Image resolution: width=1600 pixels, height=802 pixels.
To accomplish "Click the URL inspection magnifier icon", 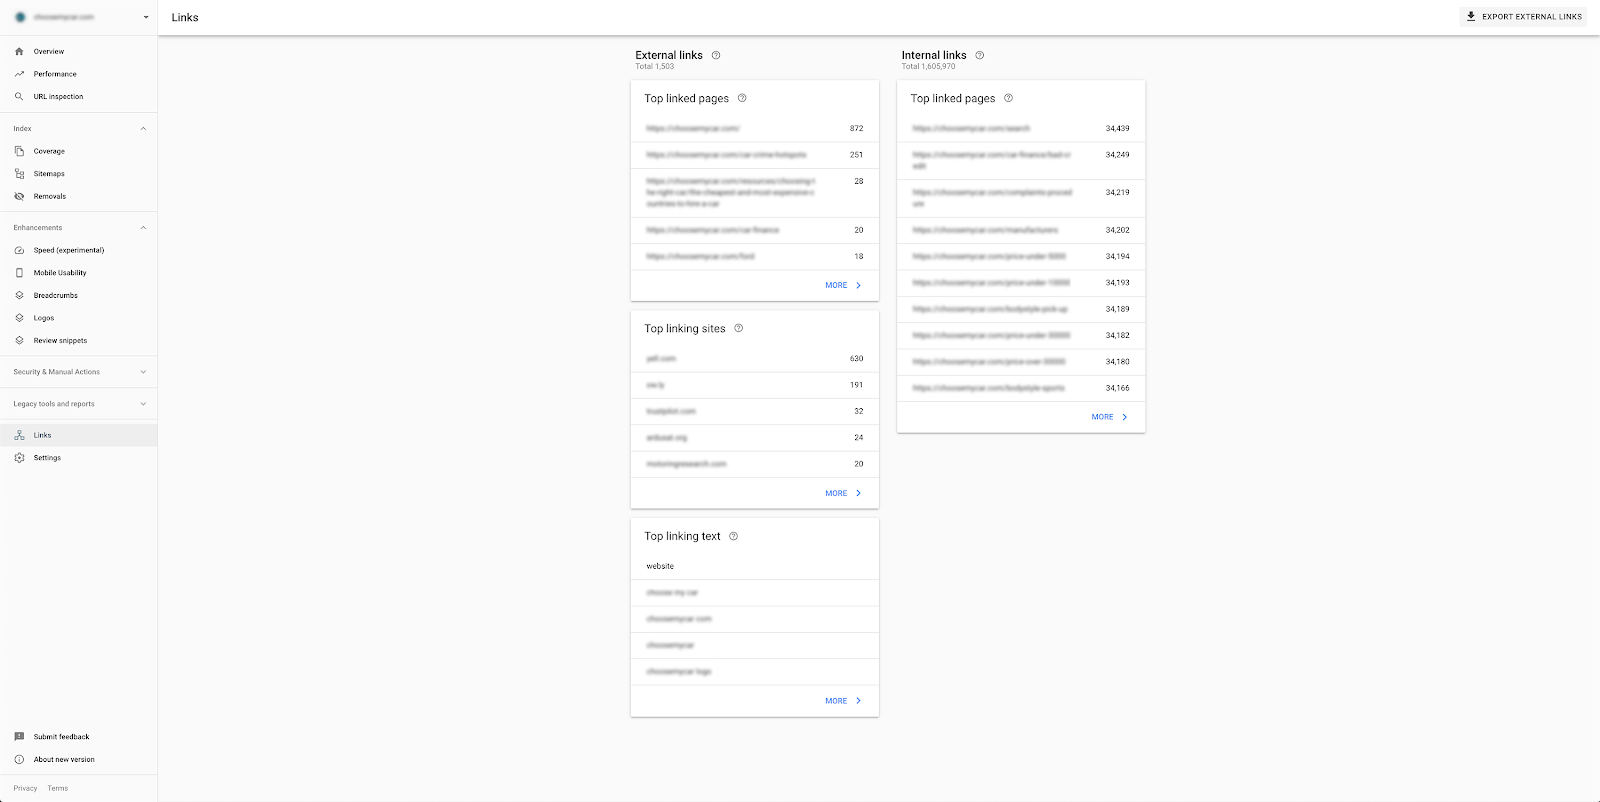I will 19,96.
